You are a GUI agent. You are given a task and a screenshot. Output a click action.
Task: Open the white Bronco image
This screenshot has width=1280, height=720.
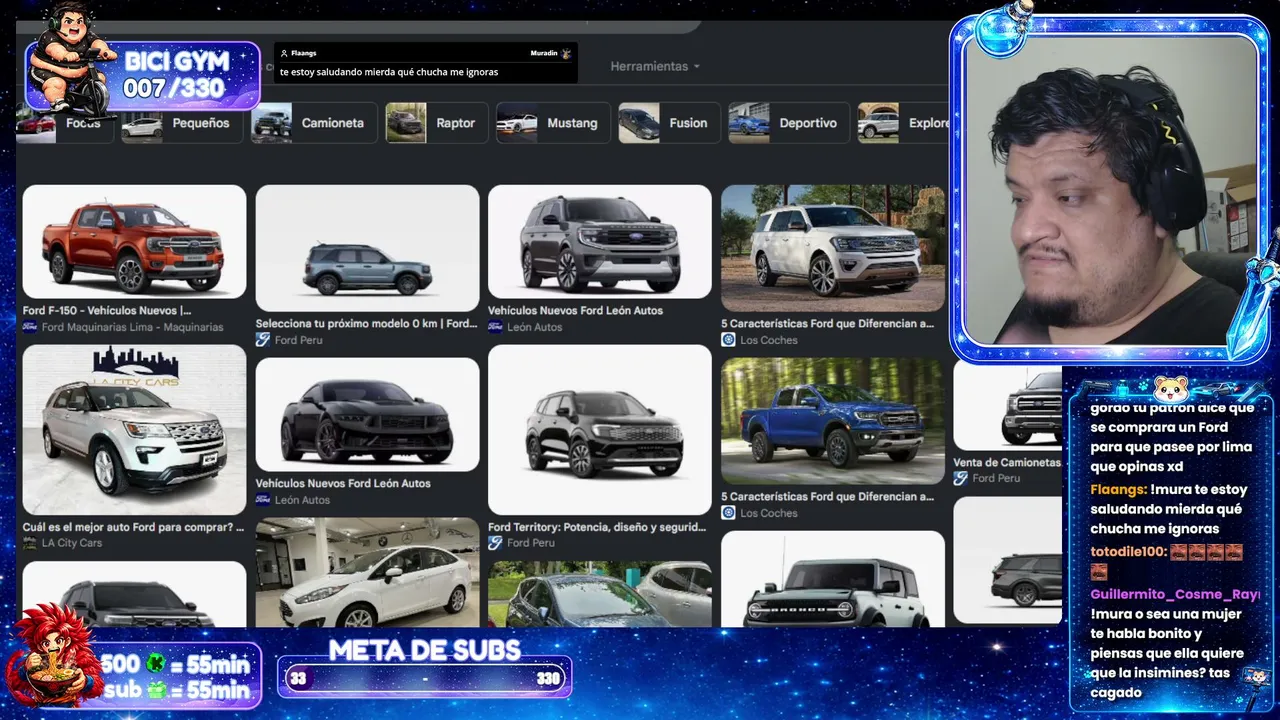pyautogui.click(x=833, y=579)
